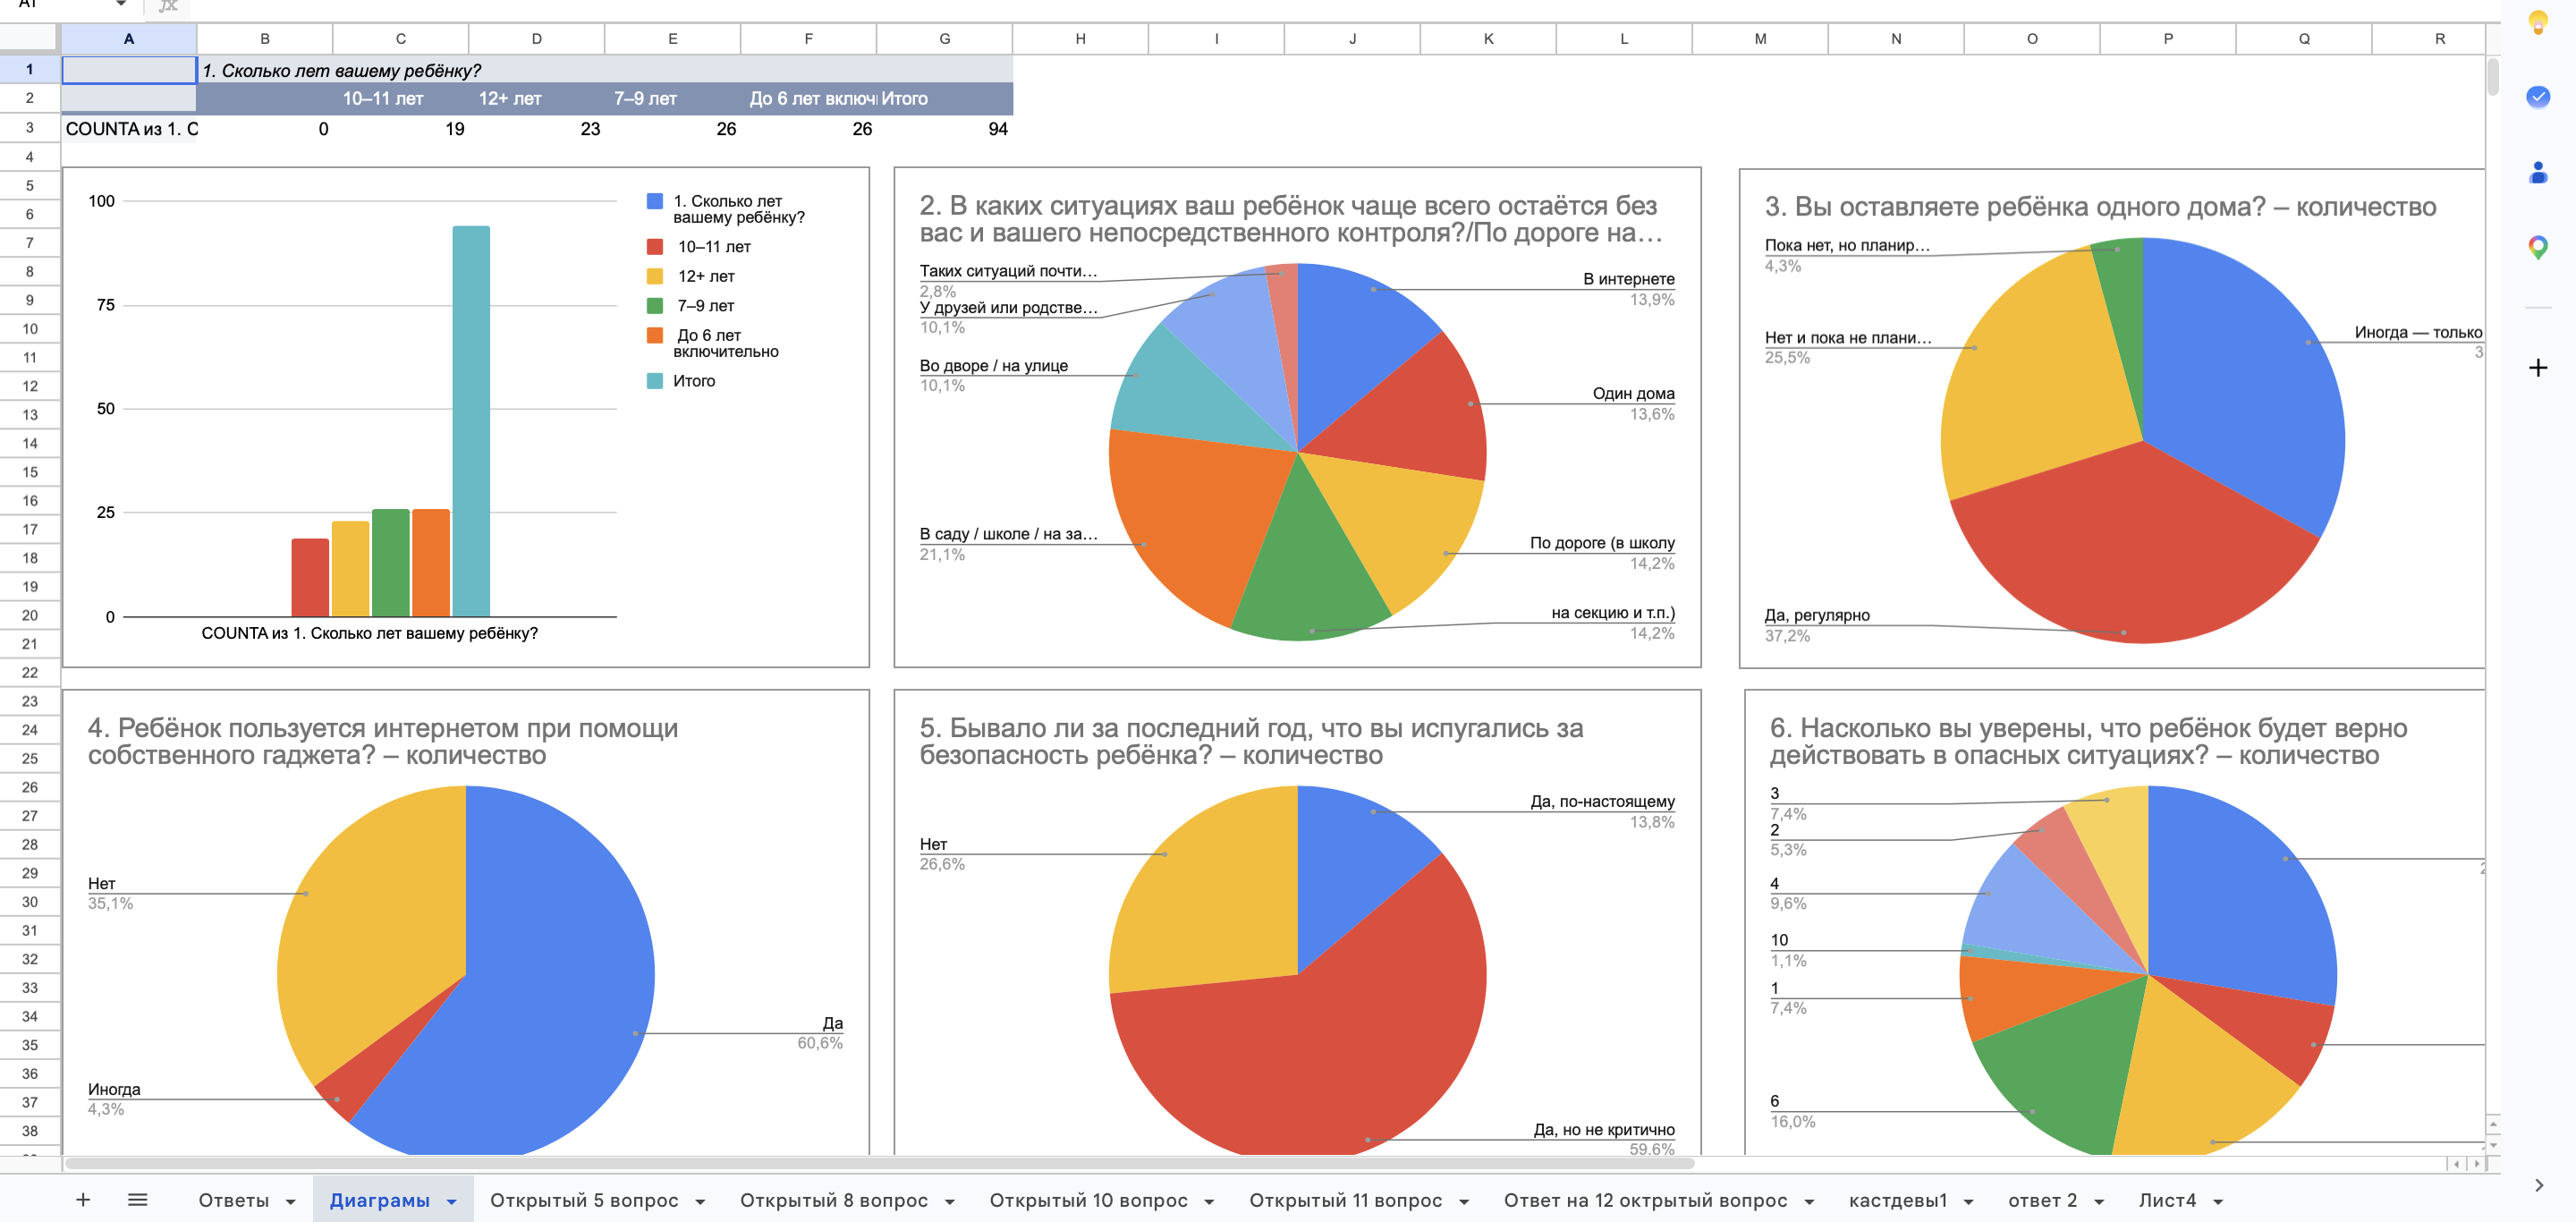
Task: Open Диаграмы tab dropdown arrow
Action: coord(452,1201)
